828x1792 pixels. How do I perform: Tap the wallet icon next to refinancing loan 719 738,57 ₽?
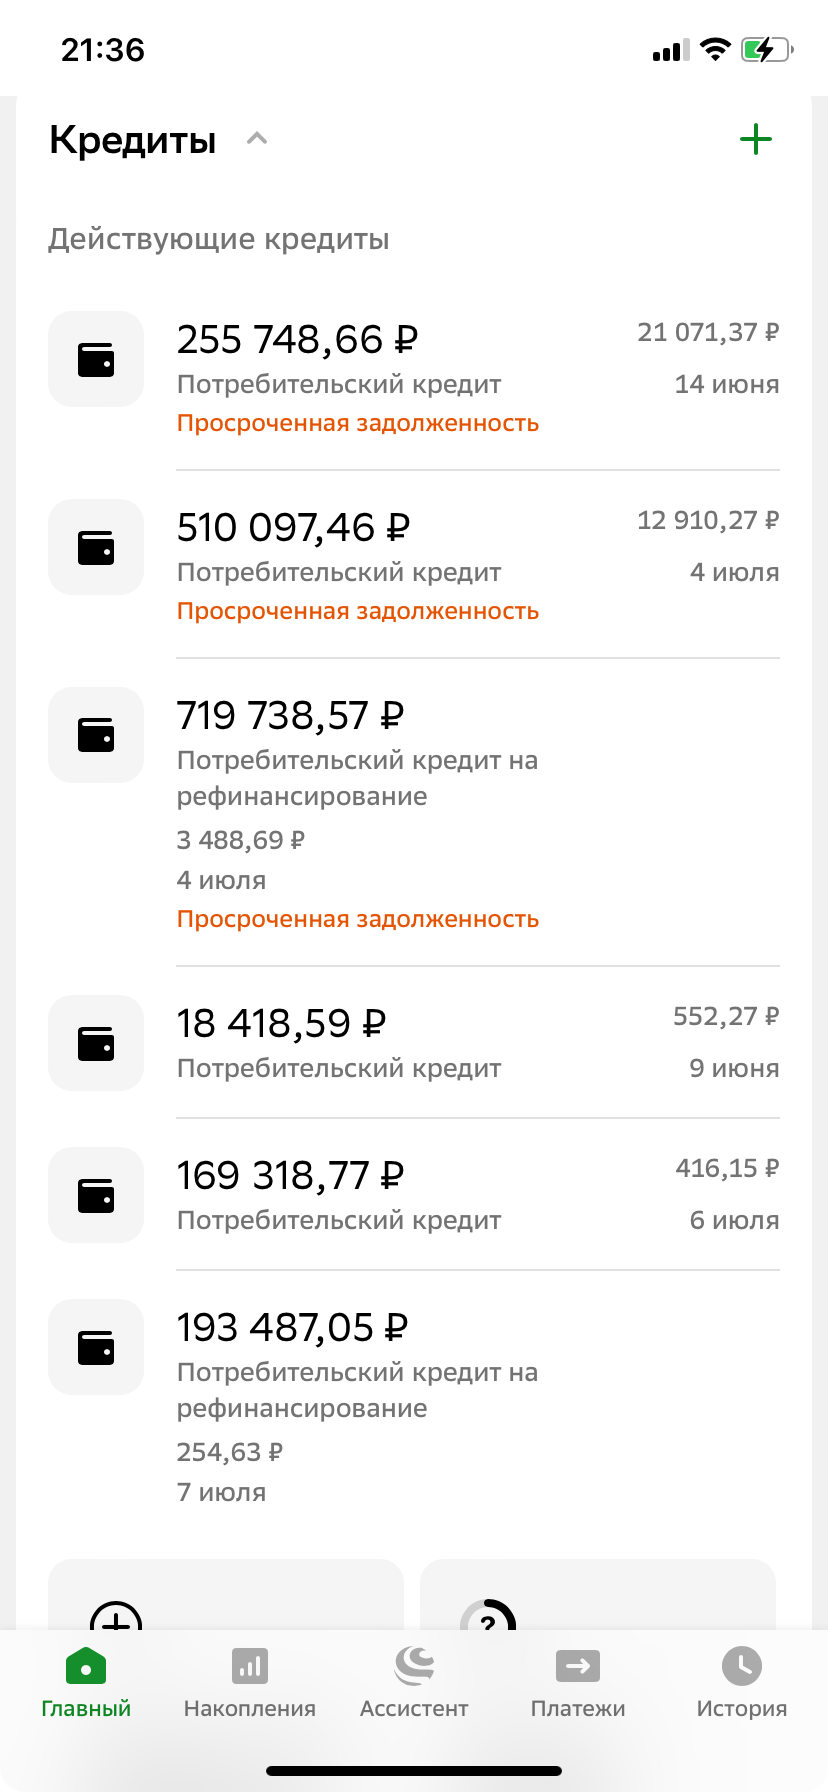click(x=95, y=735)
